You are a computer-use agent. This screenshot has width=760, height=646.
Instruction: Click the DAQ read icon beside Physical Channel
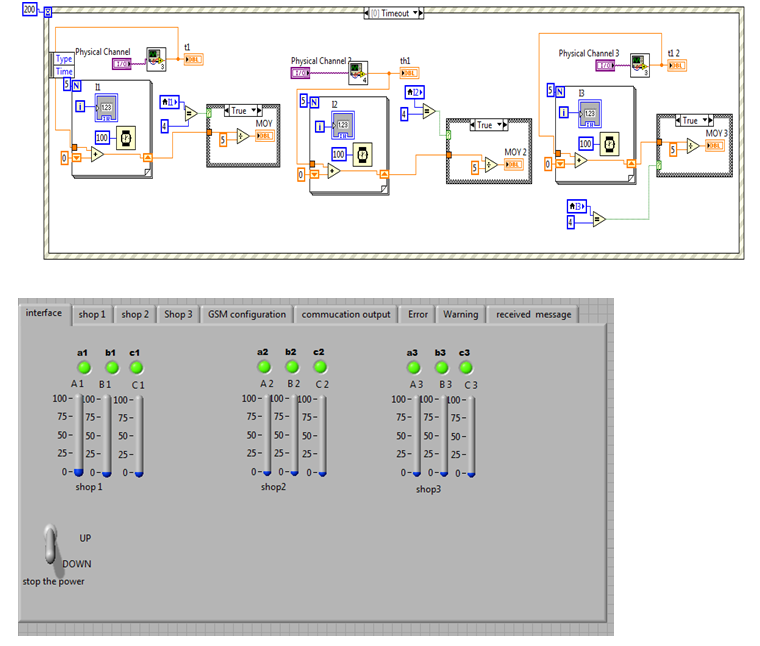click(156, 59)
